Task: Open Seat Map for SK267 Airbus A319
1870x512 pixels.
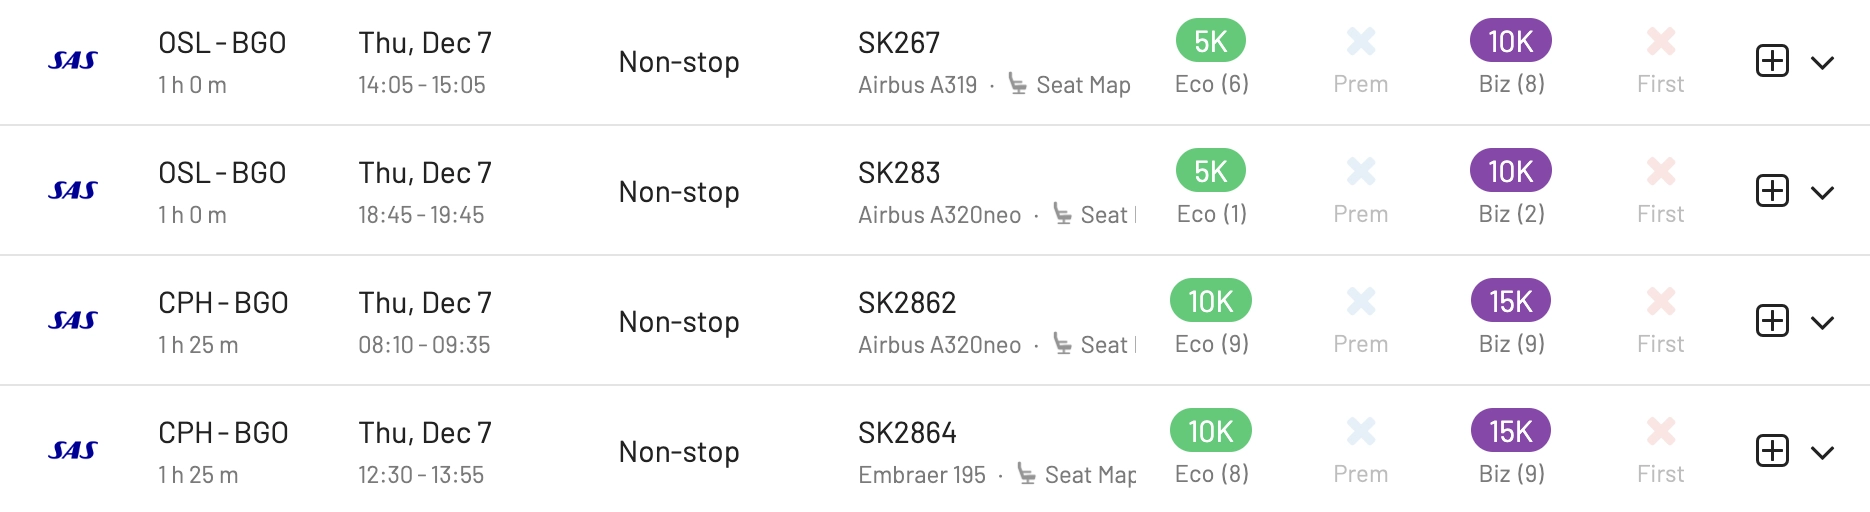Action: [x=1069, y=85]
